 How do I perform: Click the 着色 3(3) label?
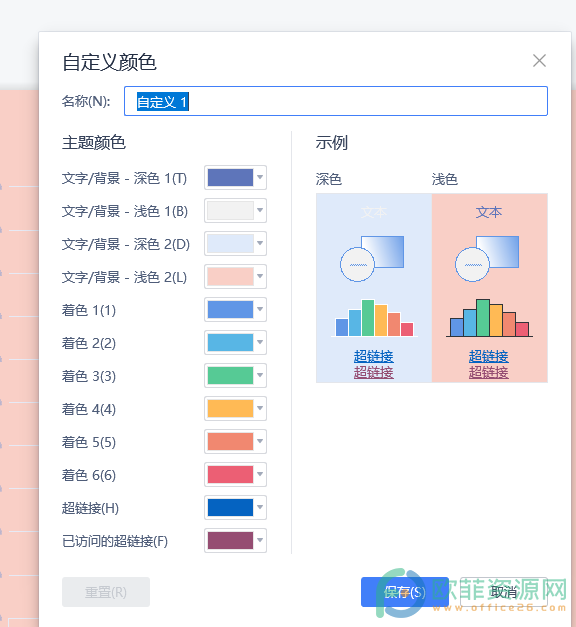89,376
